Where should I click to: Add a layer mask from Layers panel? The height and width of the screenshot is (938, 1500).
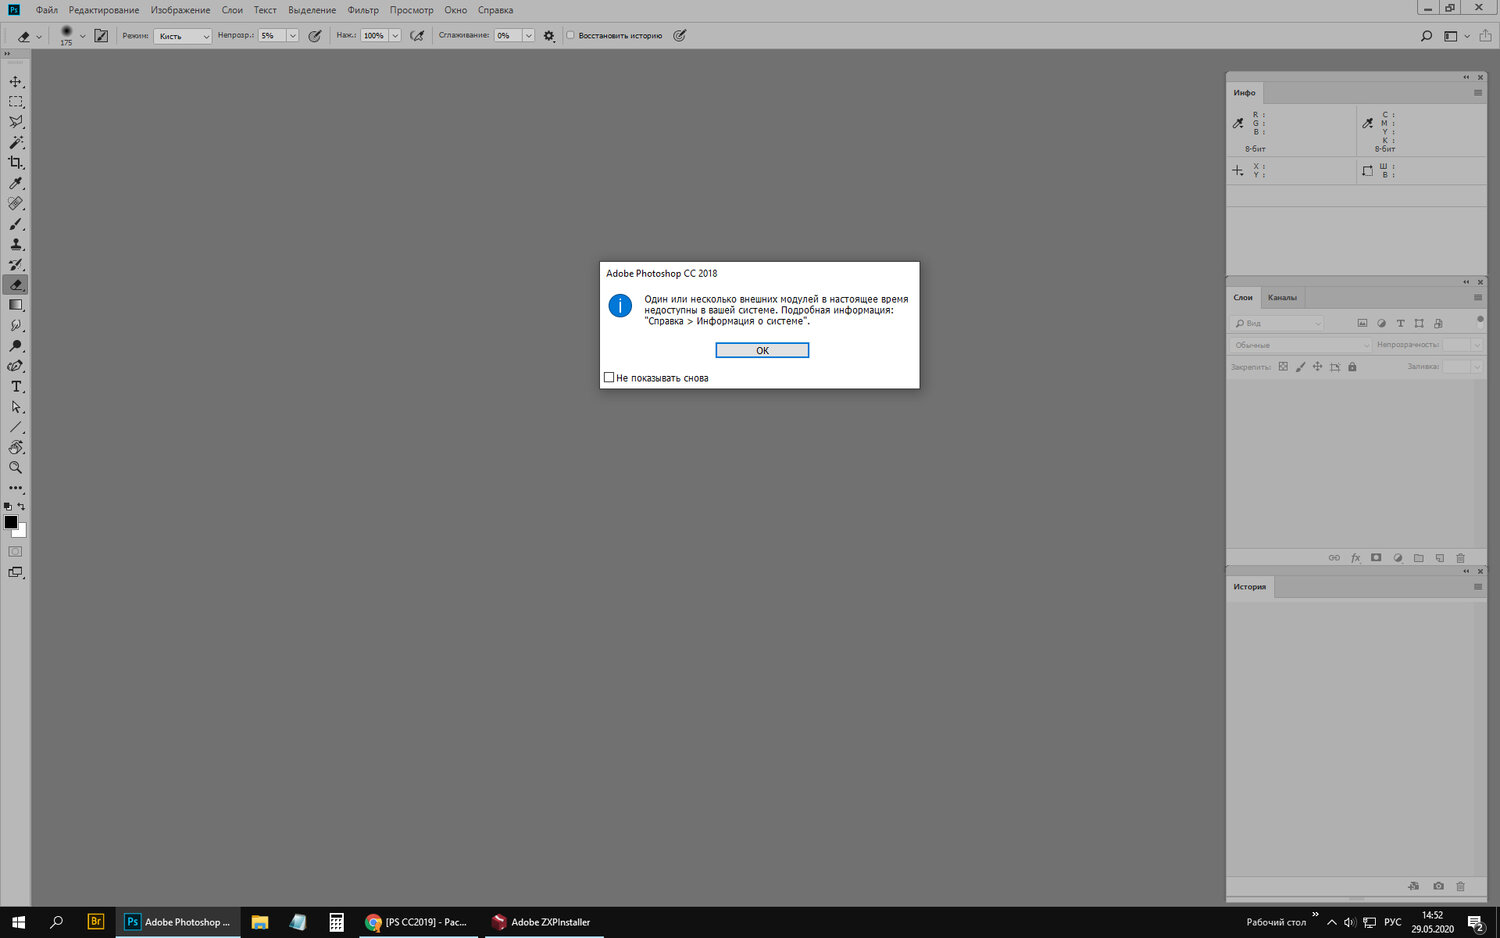point(1376,558)
